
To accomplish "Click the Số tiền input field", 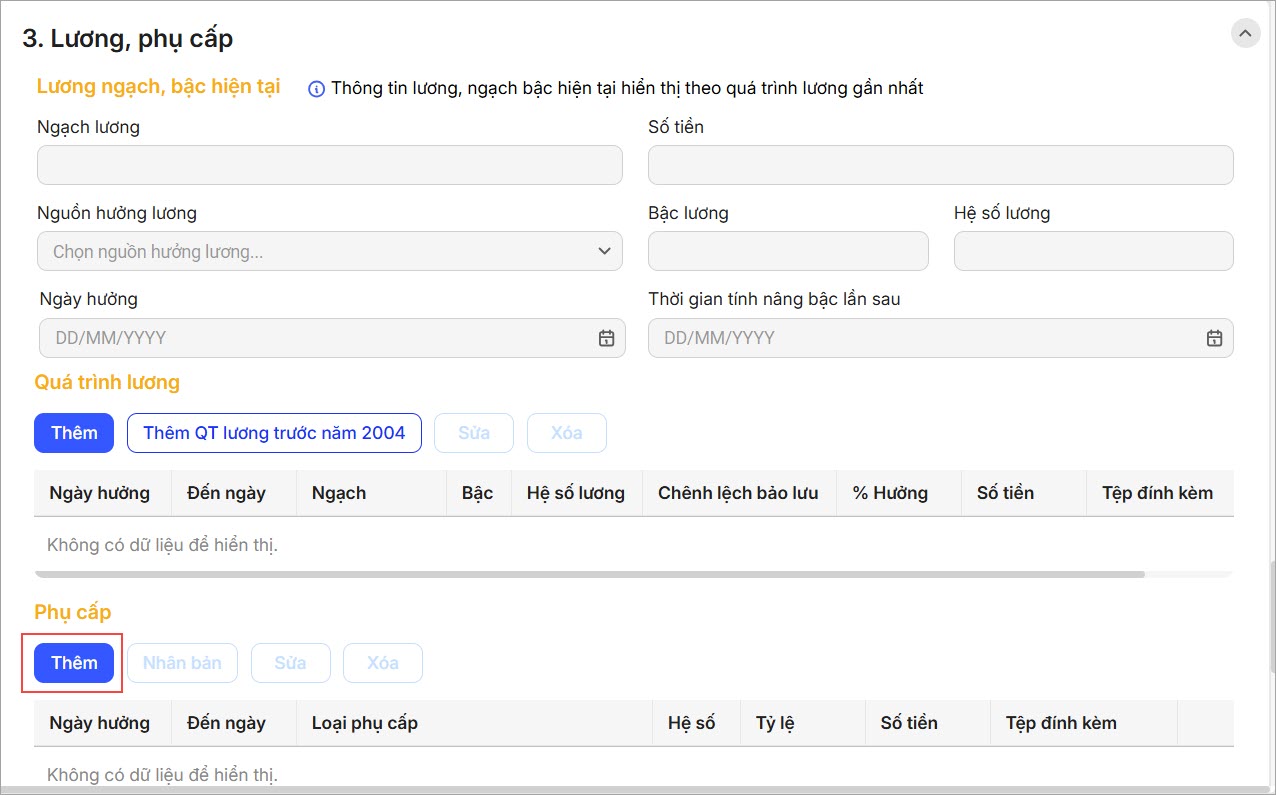I will click(940, 165).
